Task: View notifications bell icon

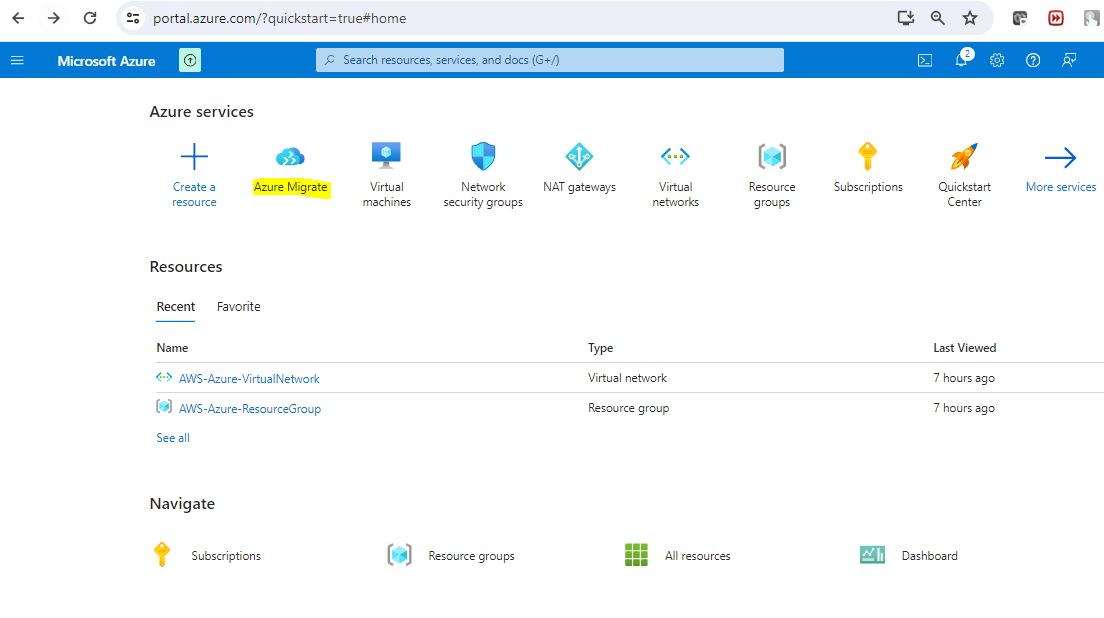Action: coord(961,60)
